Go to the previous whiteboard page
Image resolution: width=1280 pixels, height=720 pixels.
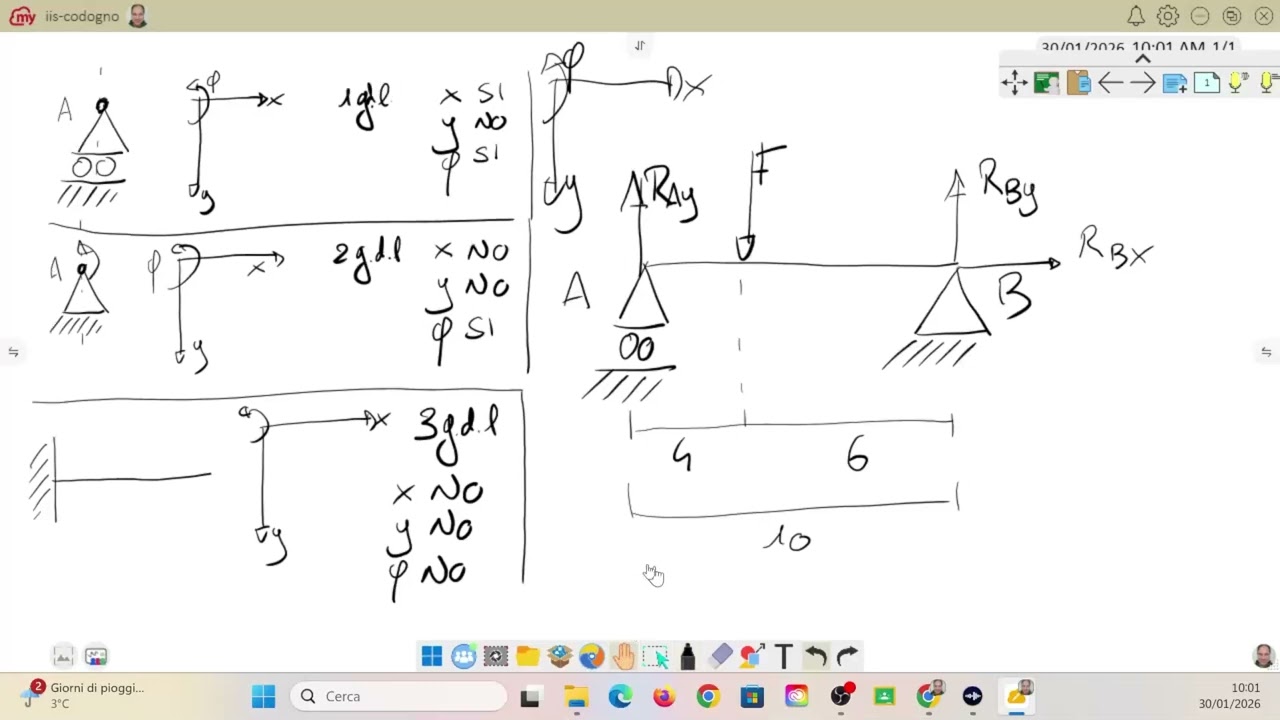coord(1110,83)
